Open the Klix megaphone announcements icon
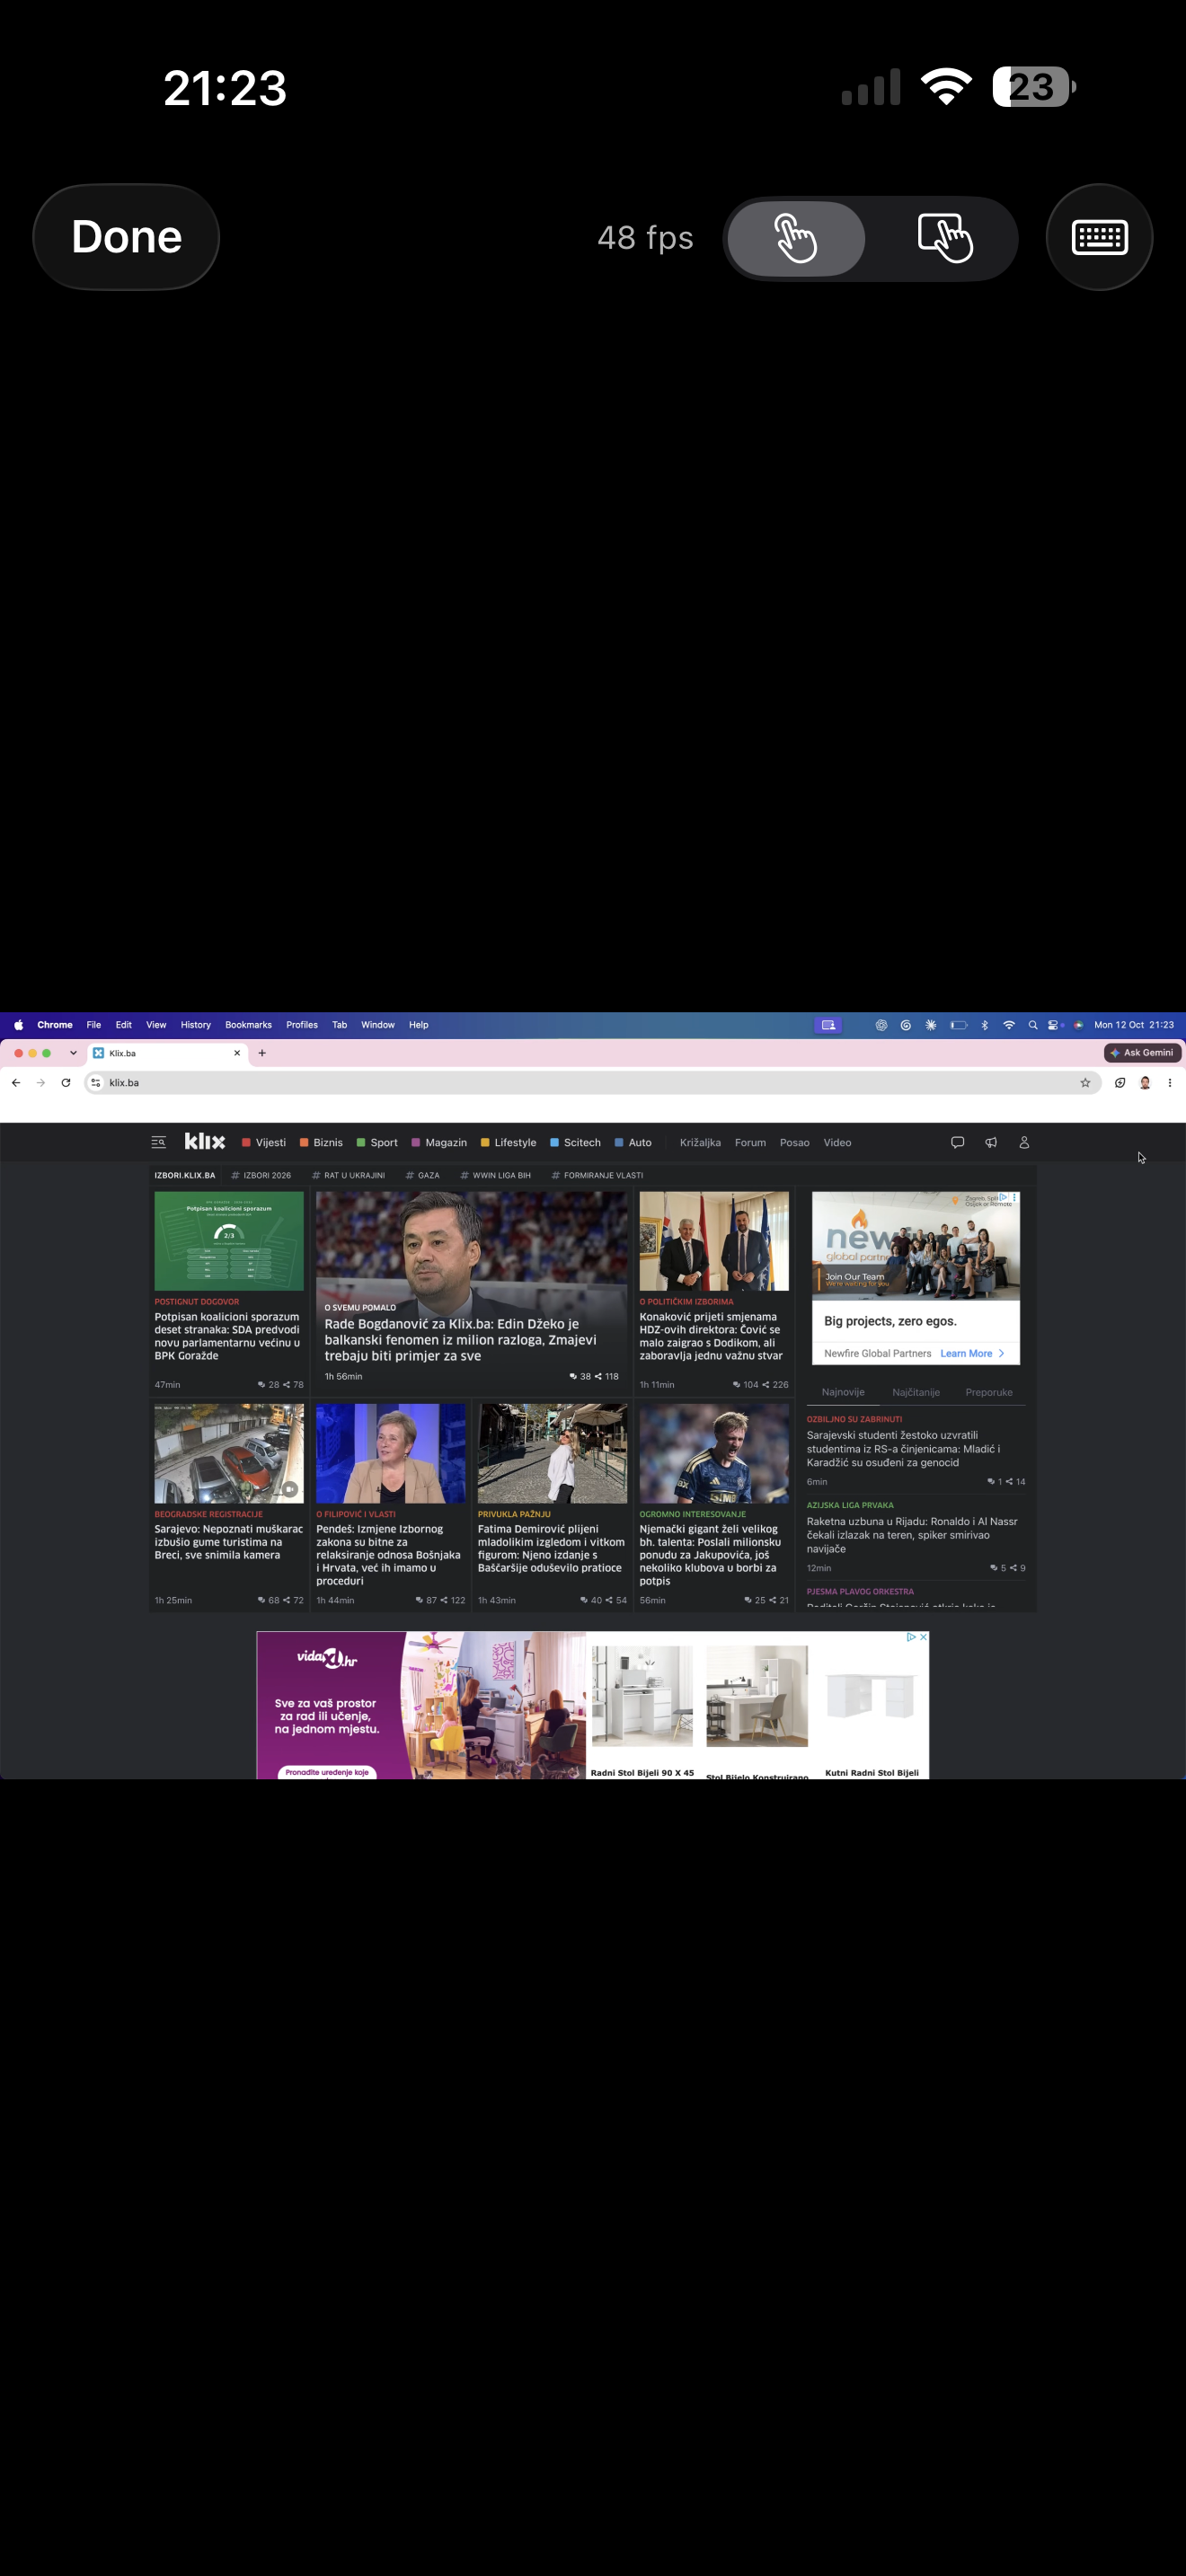The image size is (1186, 2576). click(991, 1142)
